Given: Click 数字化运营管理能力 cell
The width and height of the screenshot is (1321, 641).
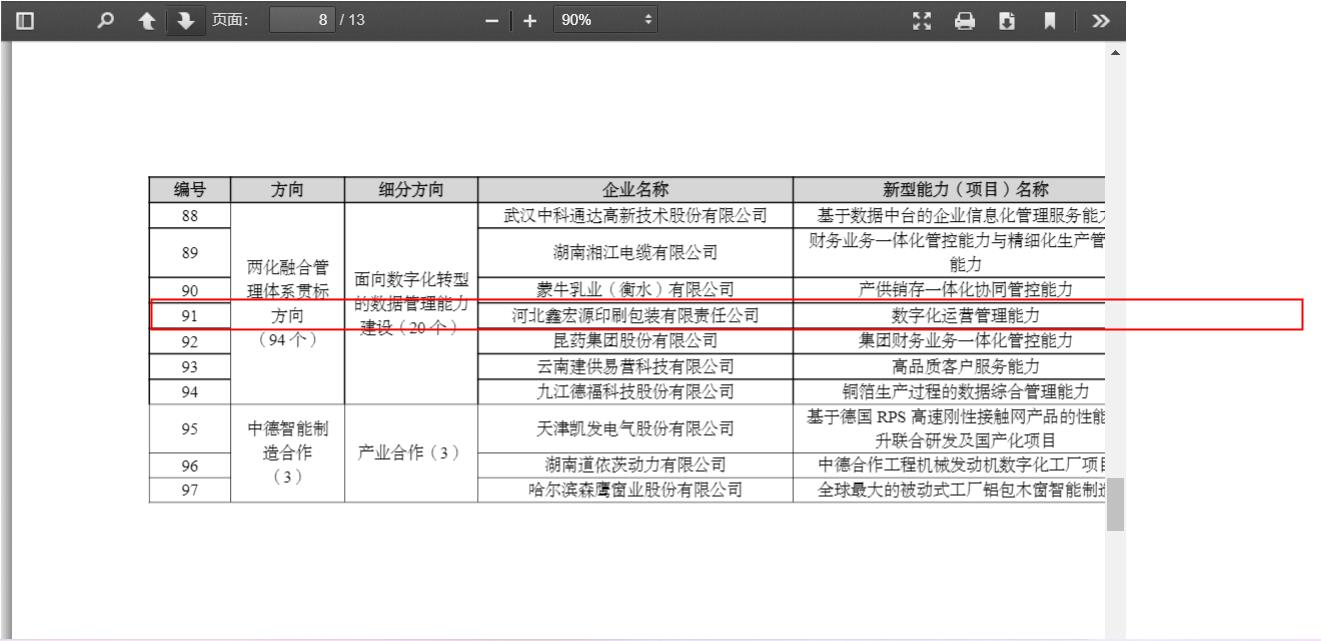Looking at the screenshot, I should [x=947, y=315].
